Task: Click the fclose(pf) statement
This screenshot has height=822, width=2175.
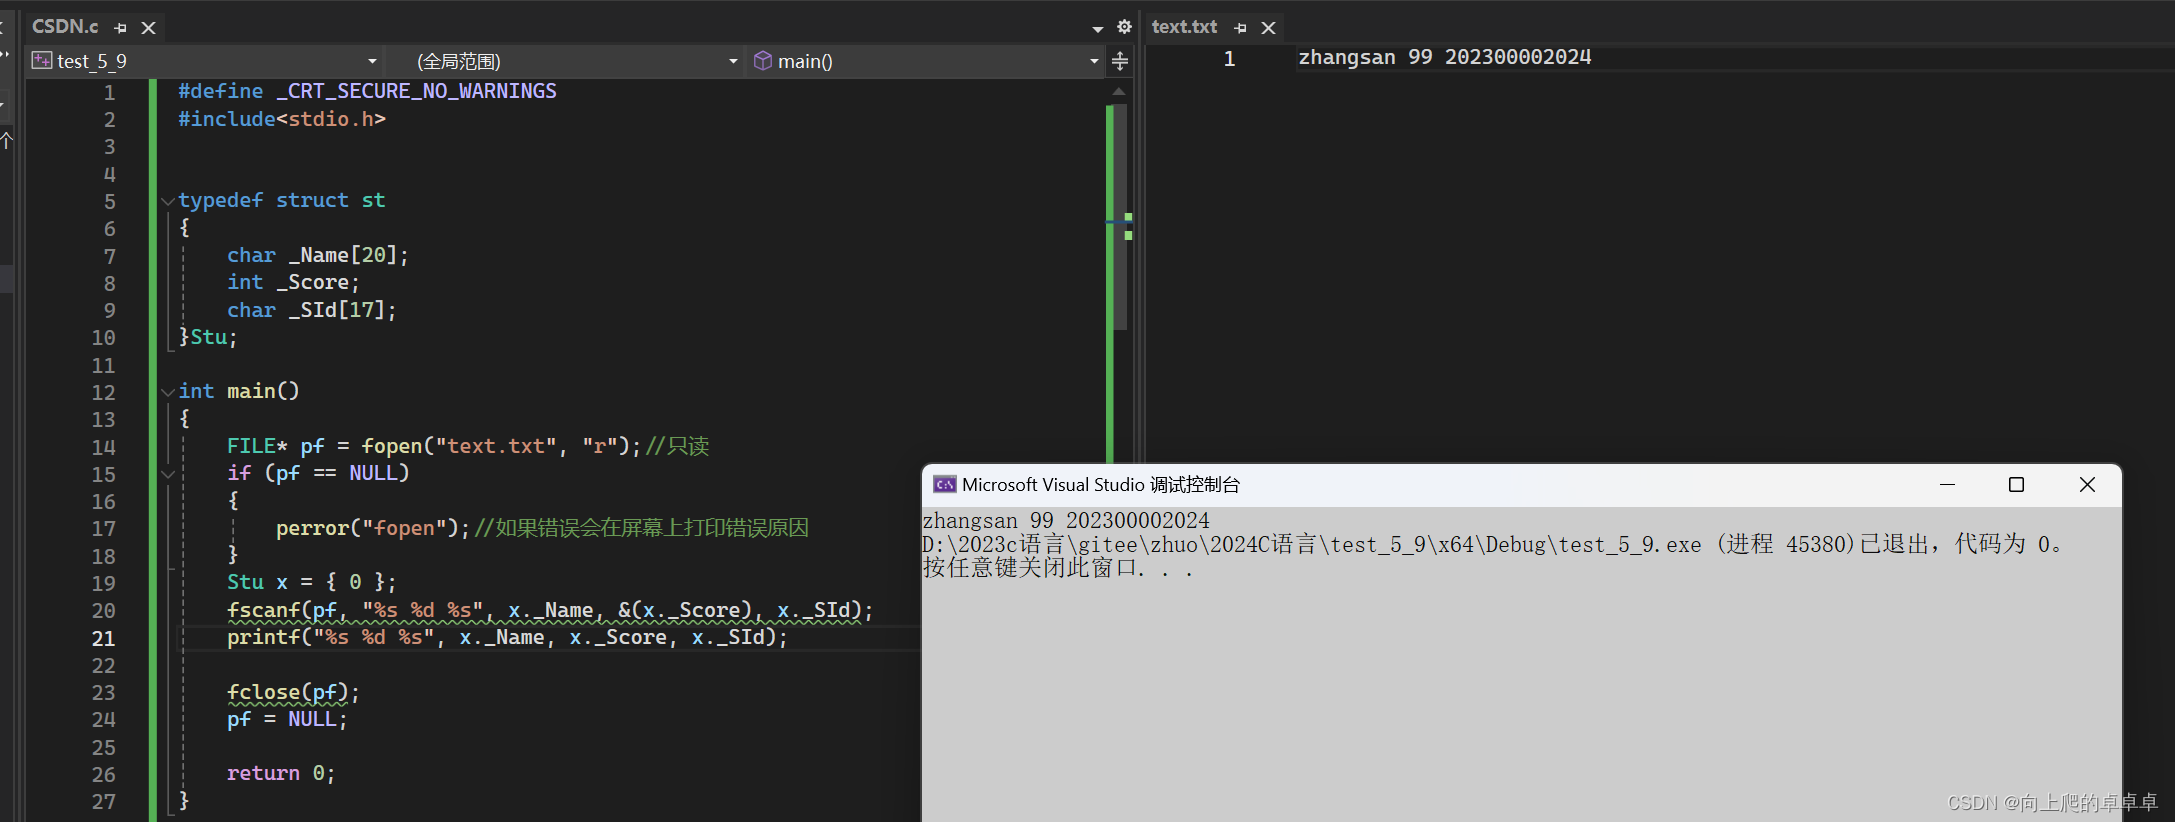Action: pos(293,692)
